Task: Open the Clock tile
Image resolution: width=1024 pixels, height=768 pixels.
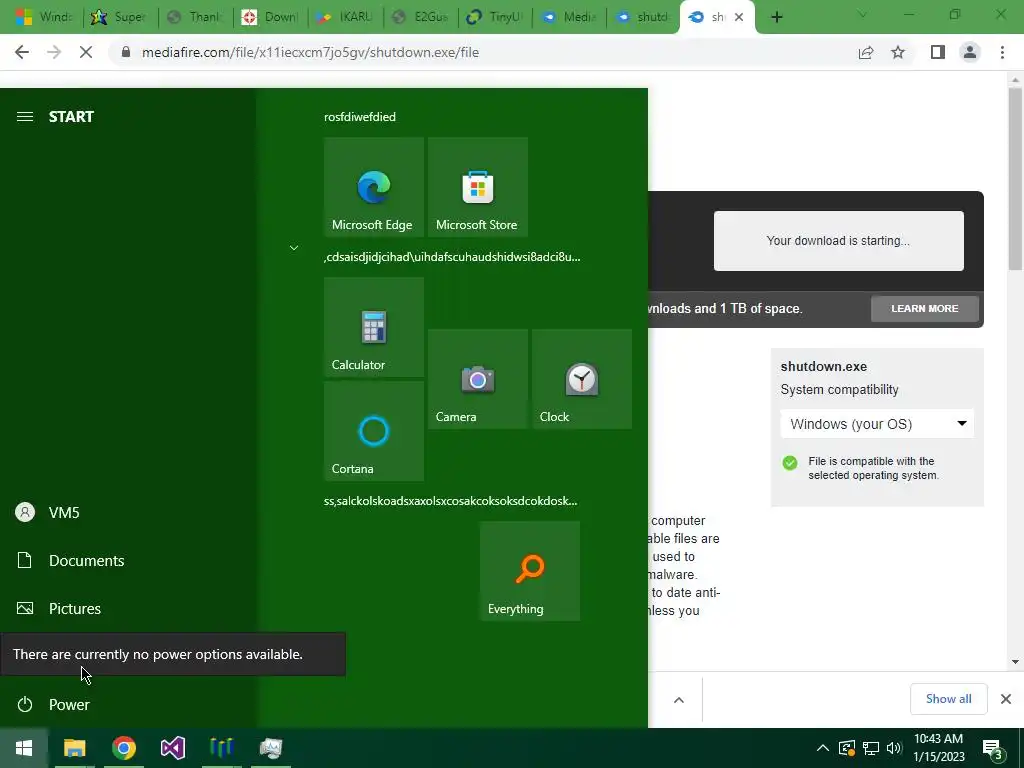Action: (x=581, y=379)
